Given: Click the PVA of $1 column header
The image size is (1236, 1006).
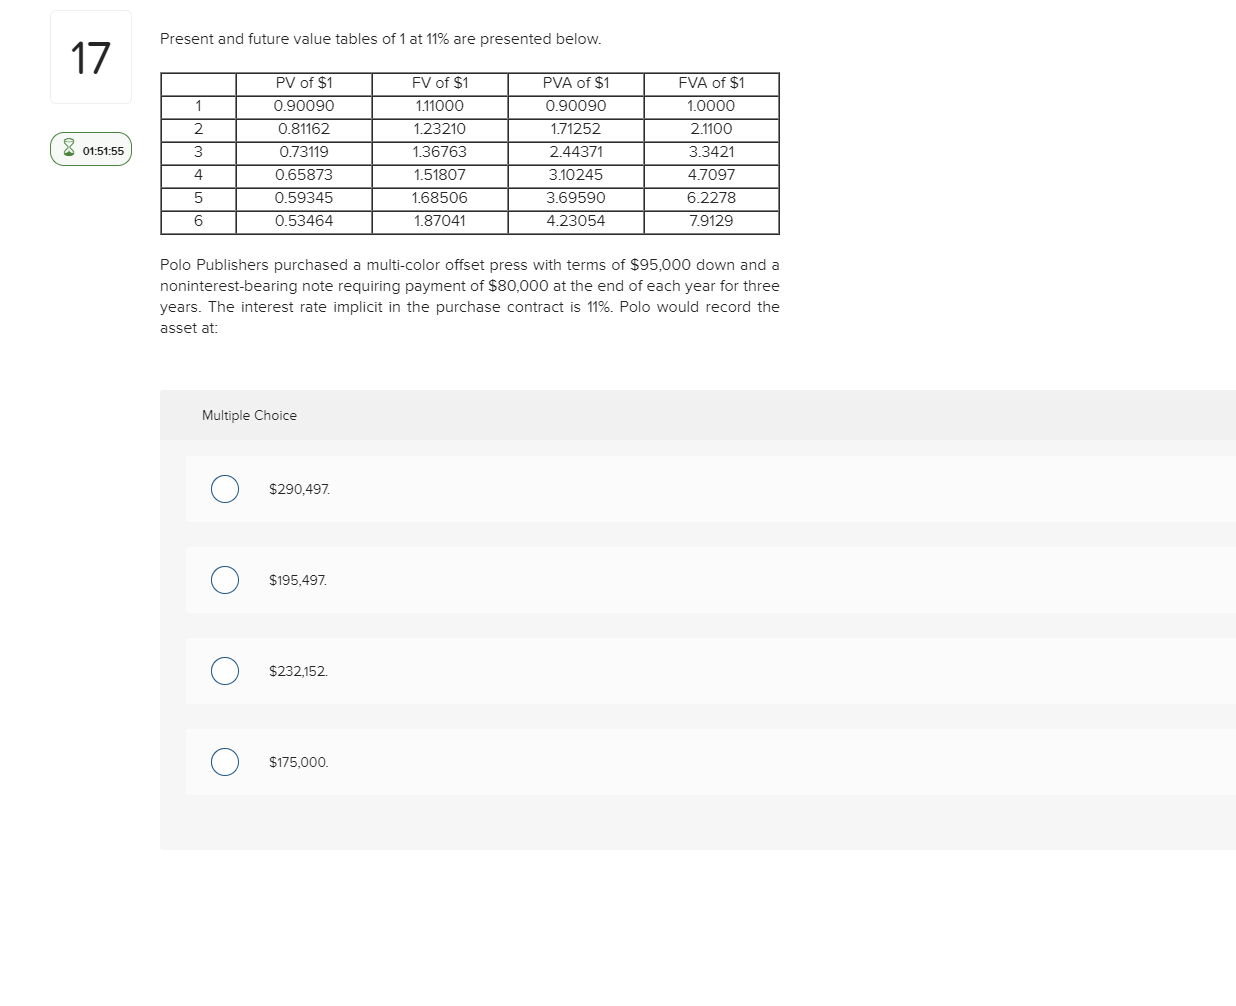Looking at the screenshot, I should 575,84.
